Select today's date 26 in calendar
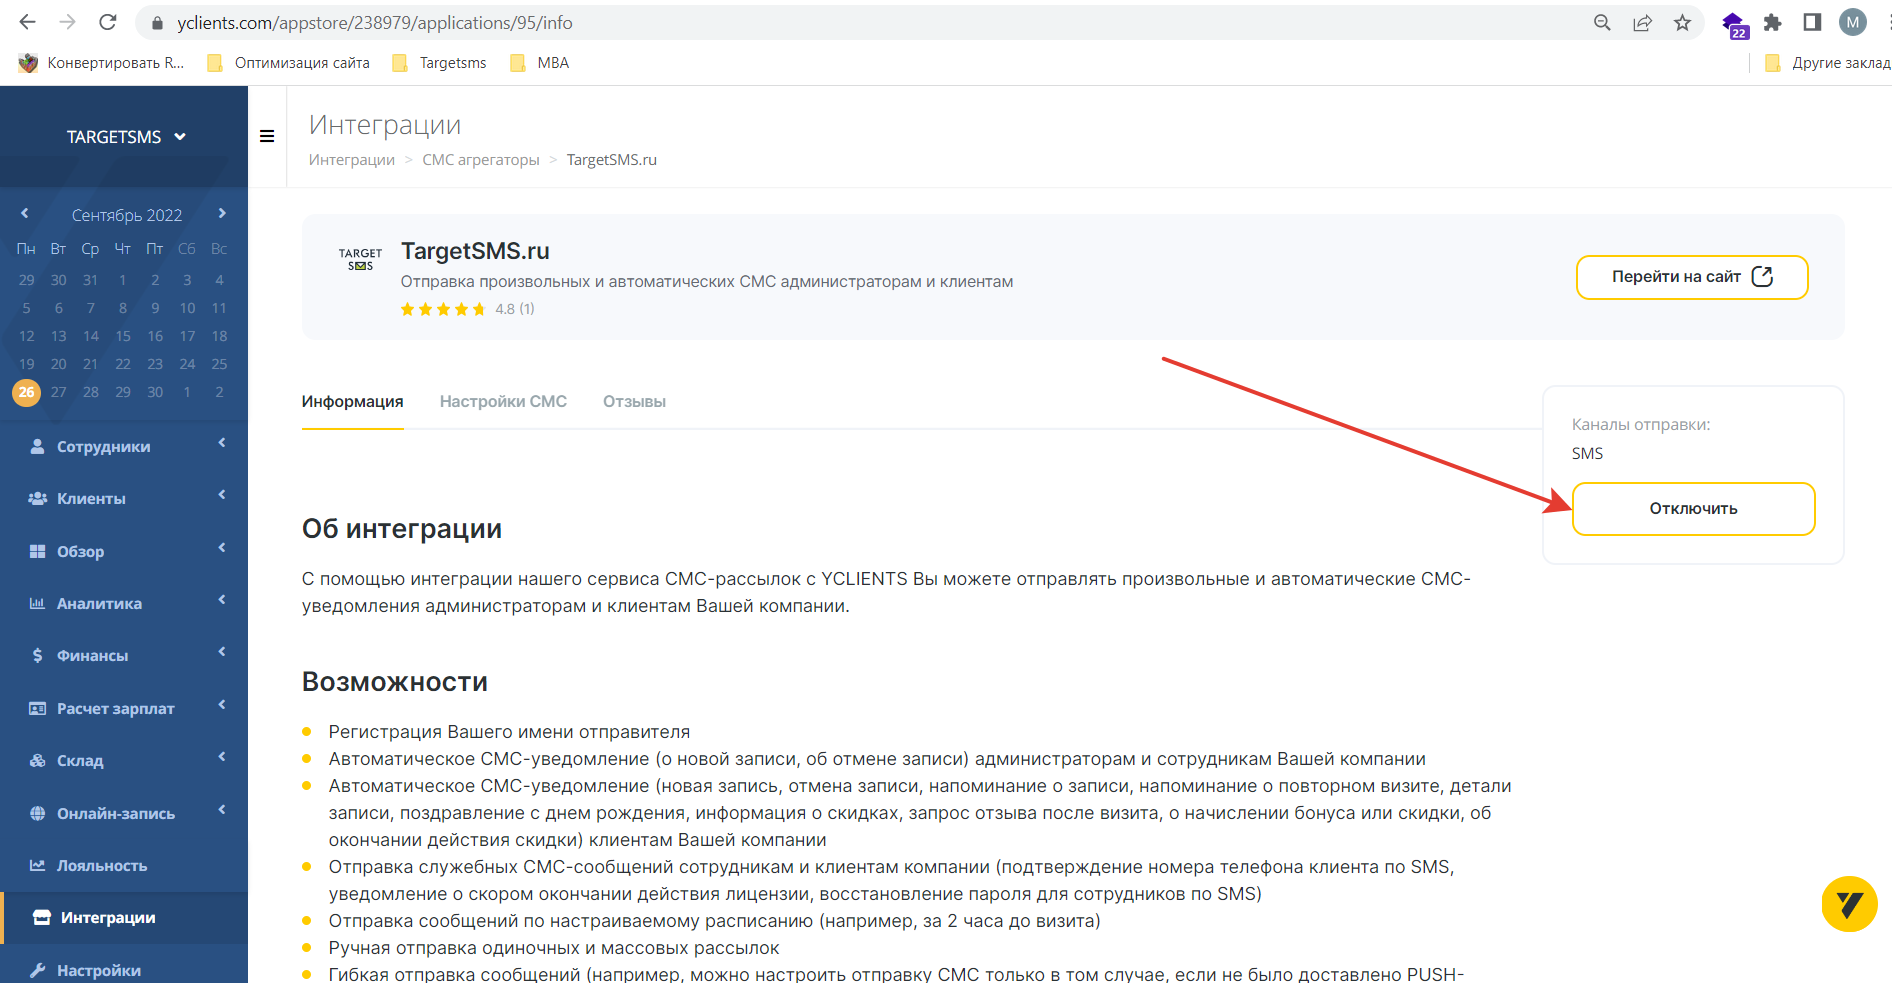 [x=27, y=392]
